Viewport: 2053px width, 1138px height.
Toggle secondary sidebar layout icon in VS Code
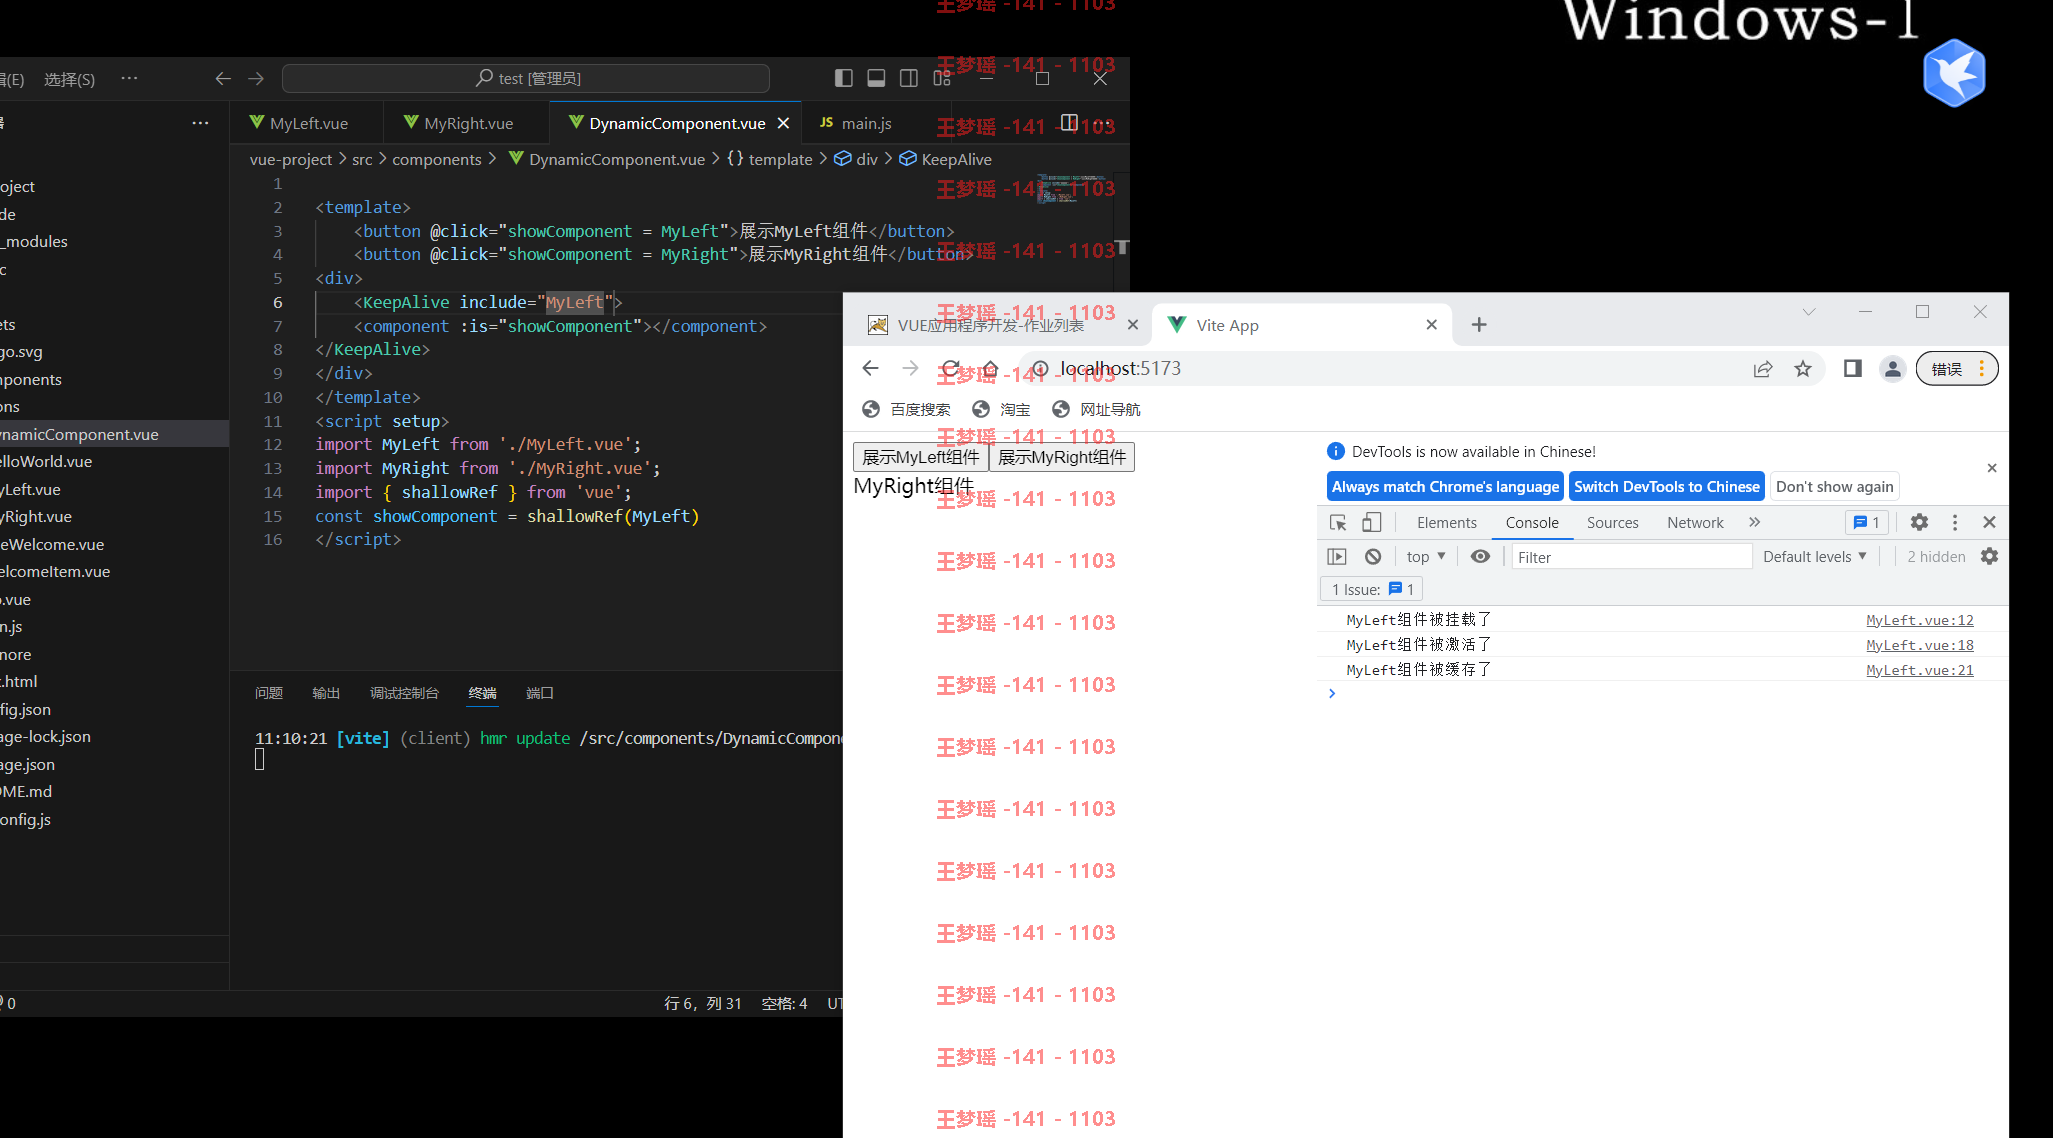click(x=909, y=78)
